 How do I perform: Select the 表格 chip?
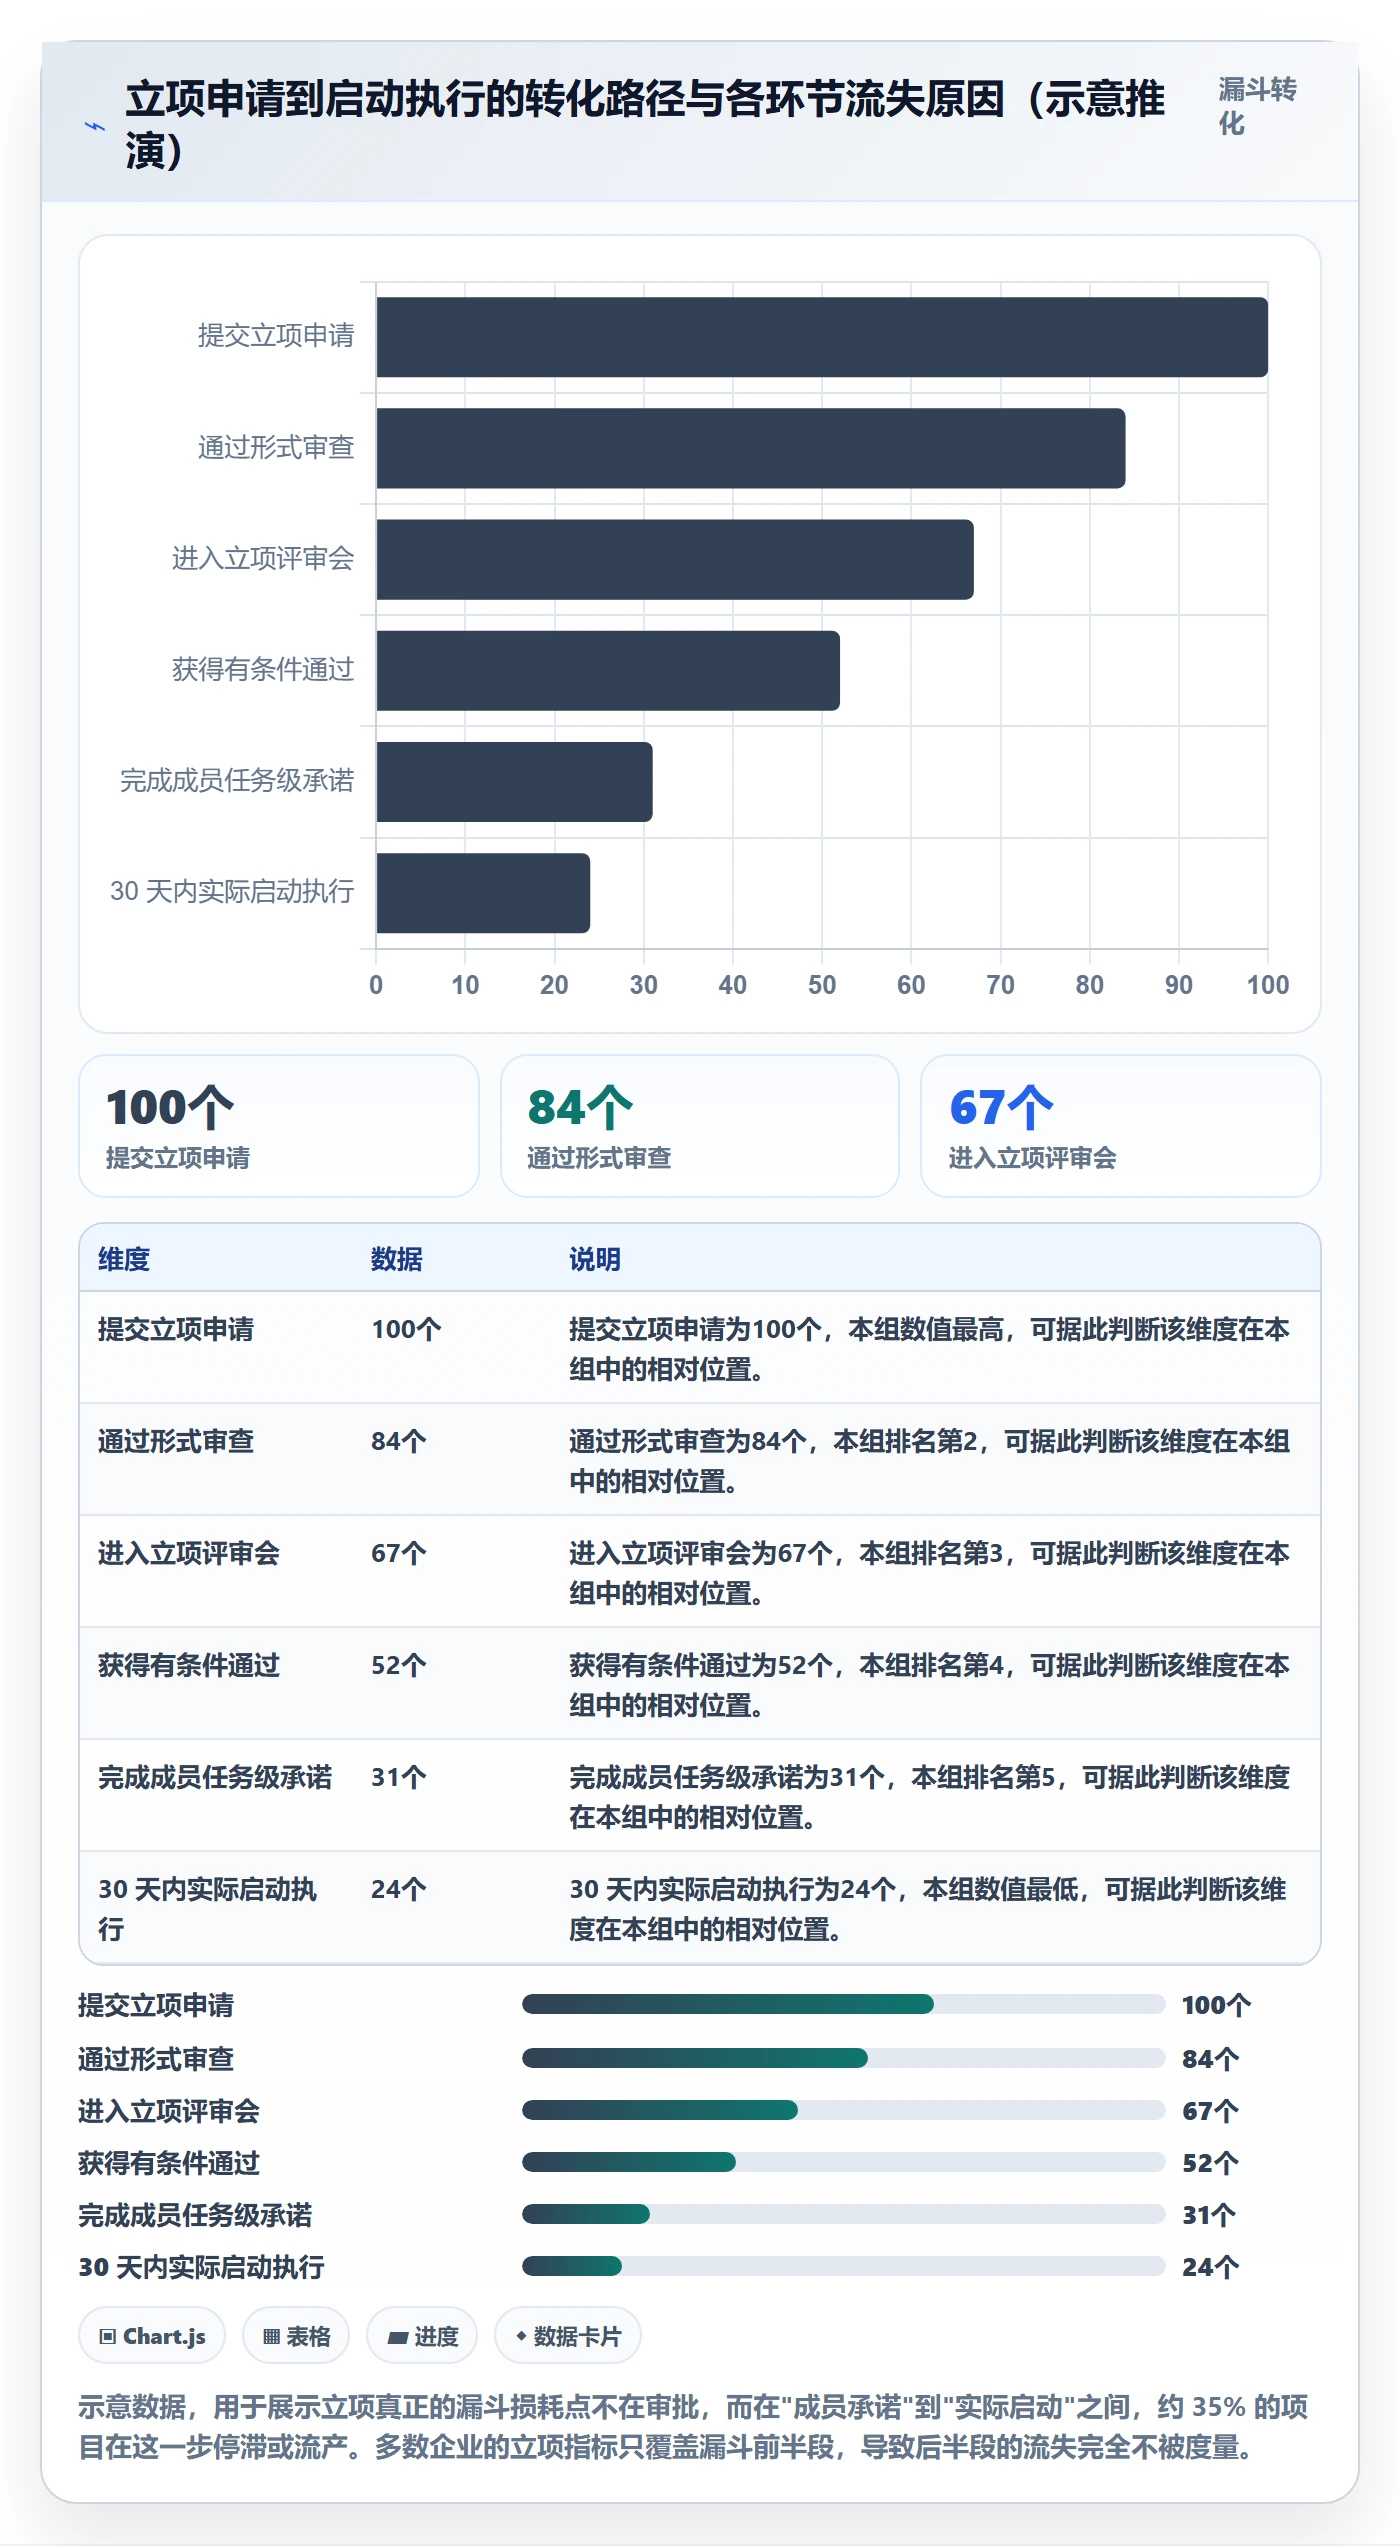point(296,2336)
